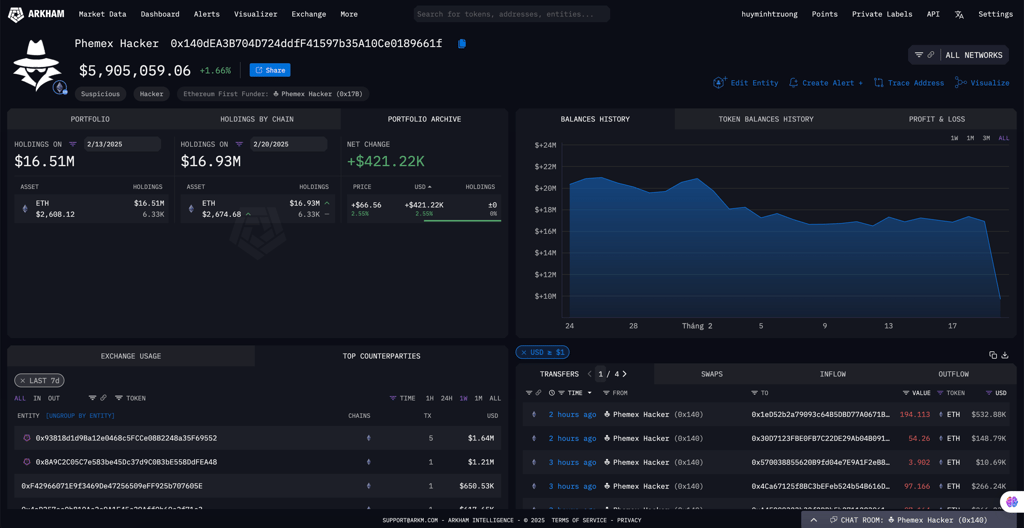The image size is (1024, 528).
Task: Open the language translation icon
Action: 959,14
